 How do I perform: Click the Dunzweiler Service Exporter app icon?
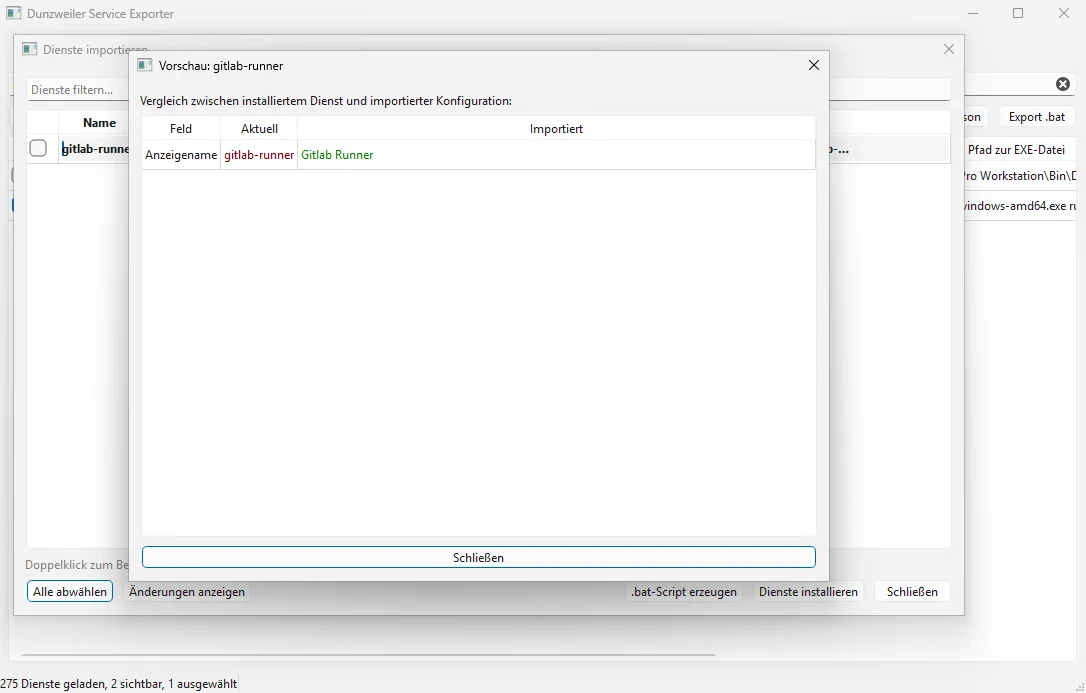[x=14, y=14]
